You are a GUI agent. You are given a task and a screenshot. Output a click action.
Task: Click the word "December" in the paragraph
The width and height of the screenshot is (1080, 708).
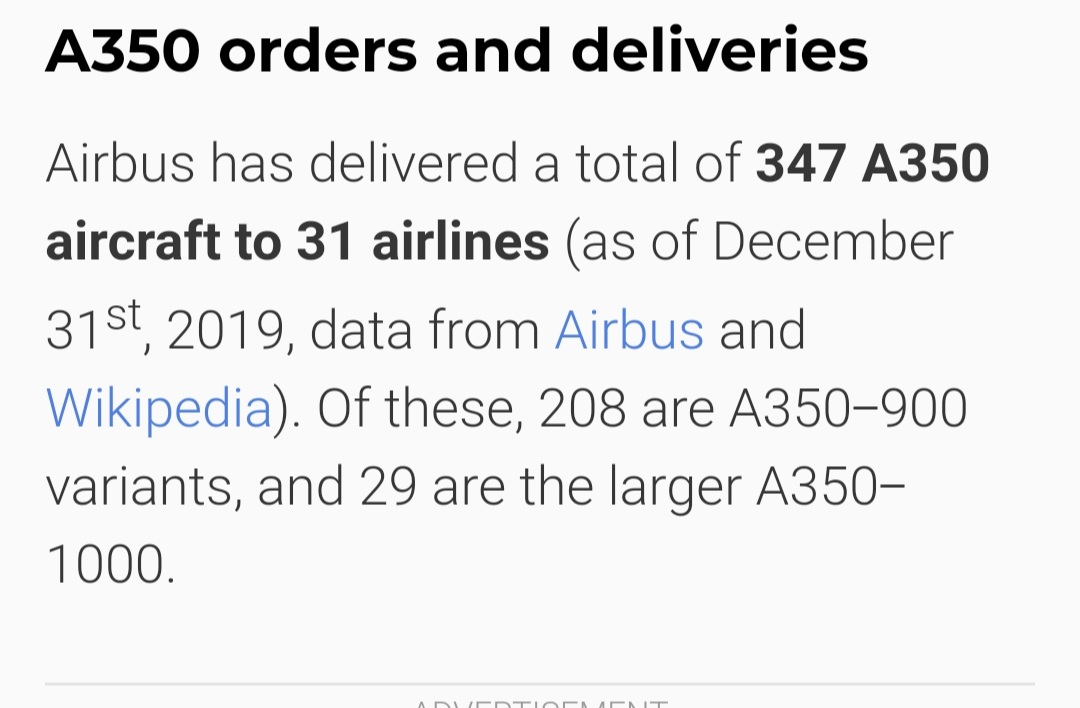[x=833, y=243]
